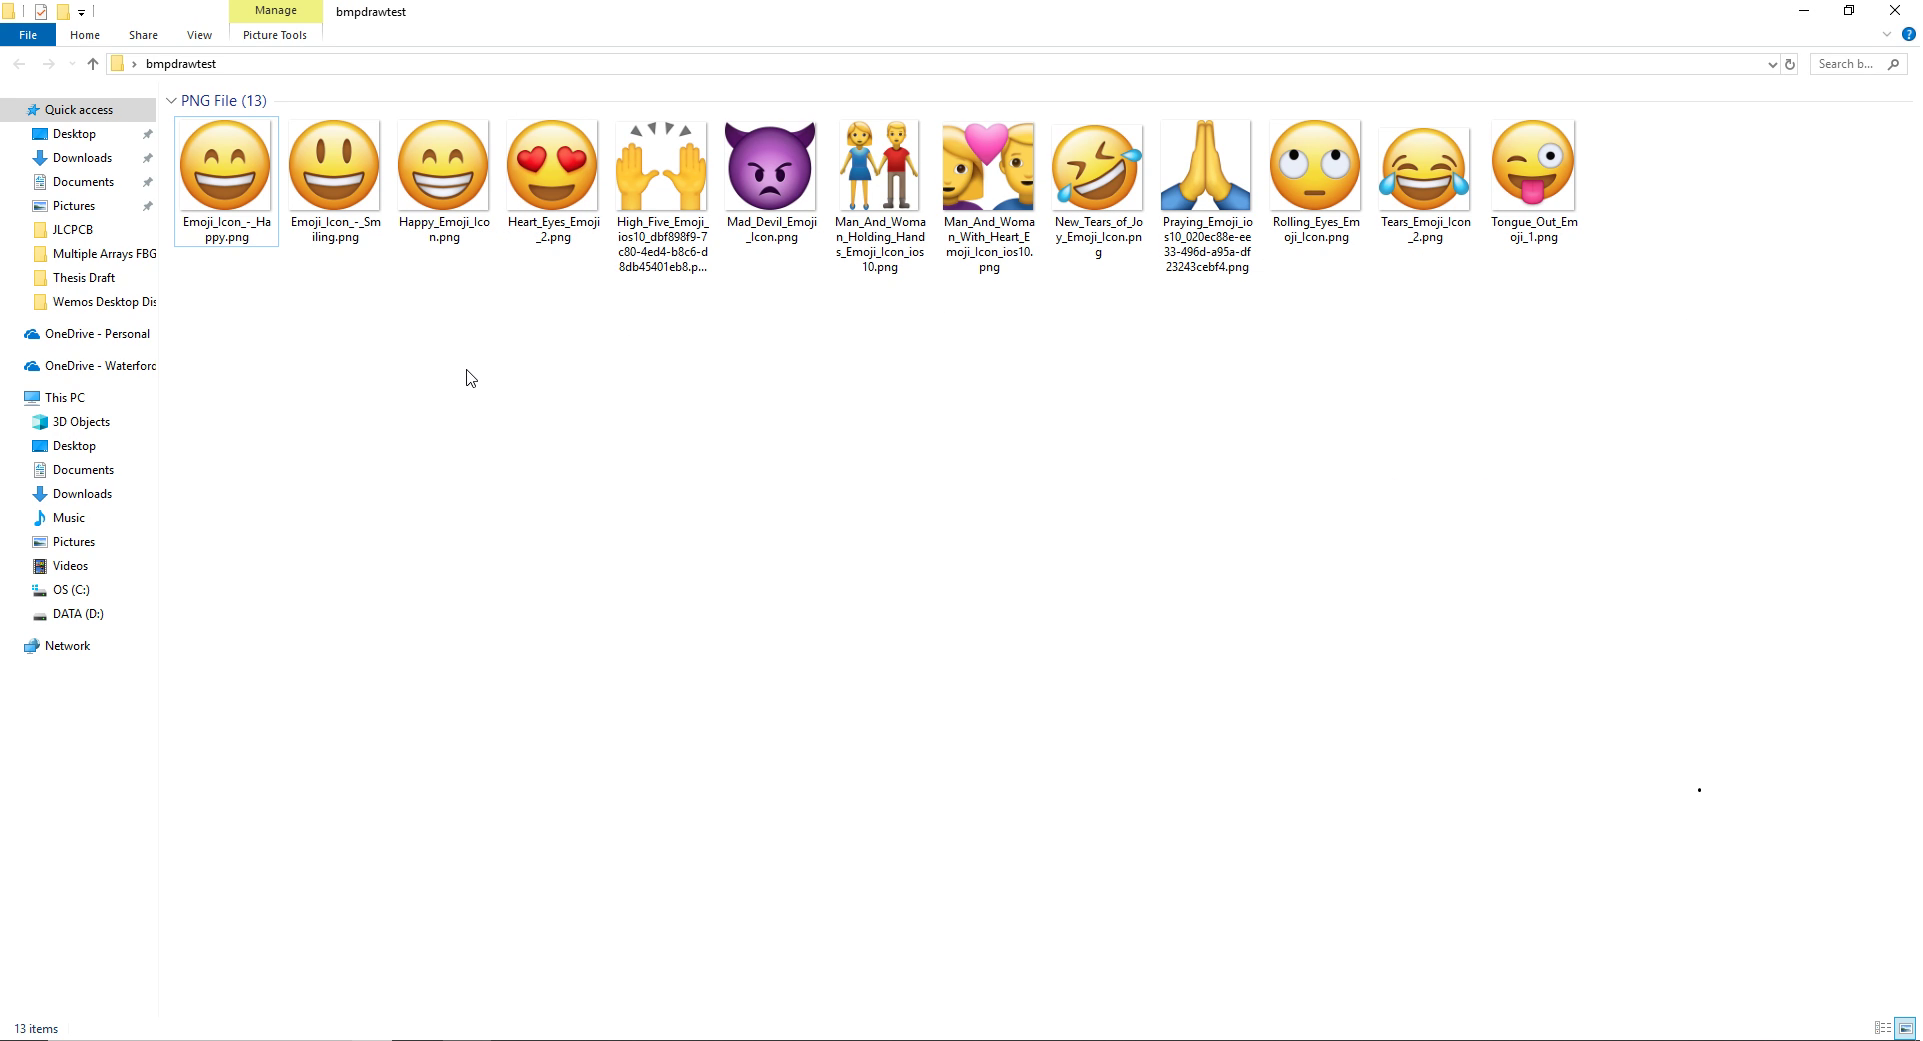Open the File menu tab
1923x1041 pixels.
(28, 35)
